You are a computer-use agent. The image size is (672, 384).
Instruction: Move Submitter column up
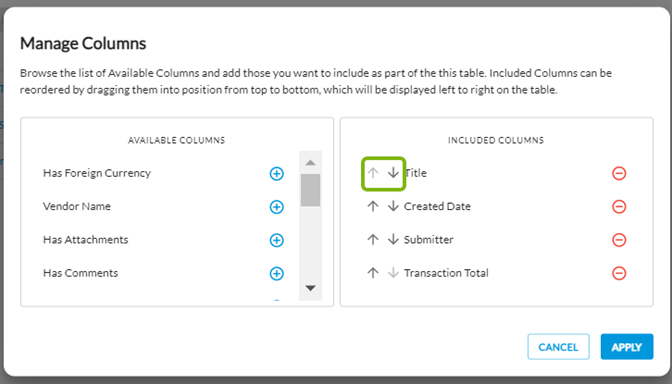373,240
